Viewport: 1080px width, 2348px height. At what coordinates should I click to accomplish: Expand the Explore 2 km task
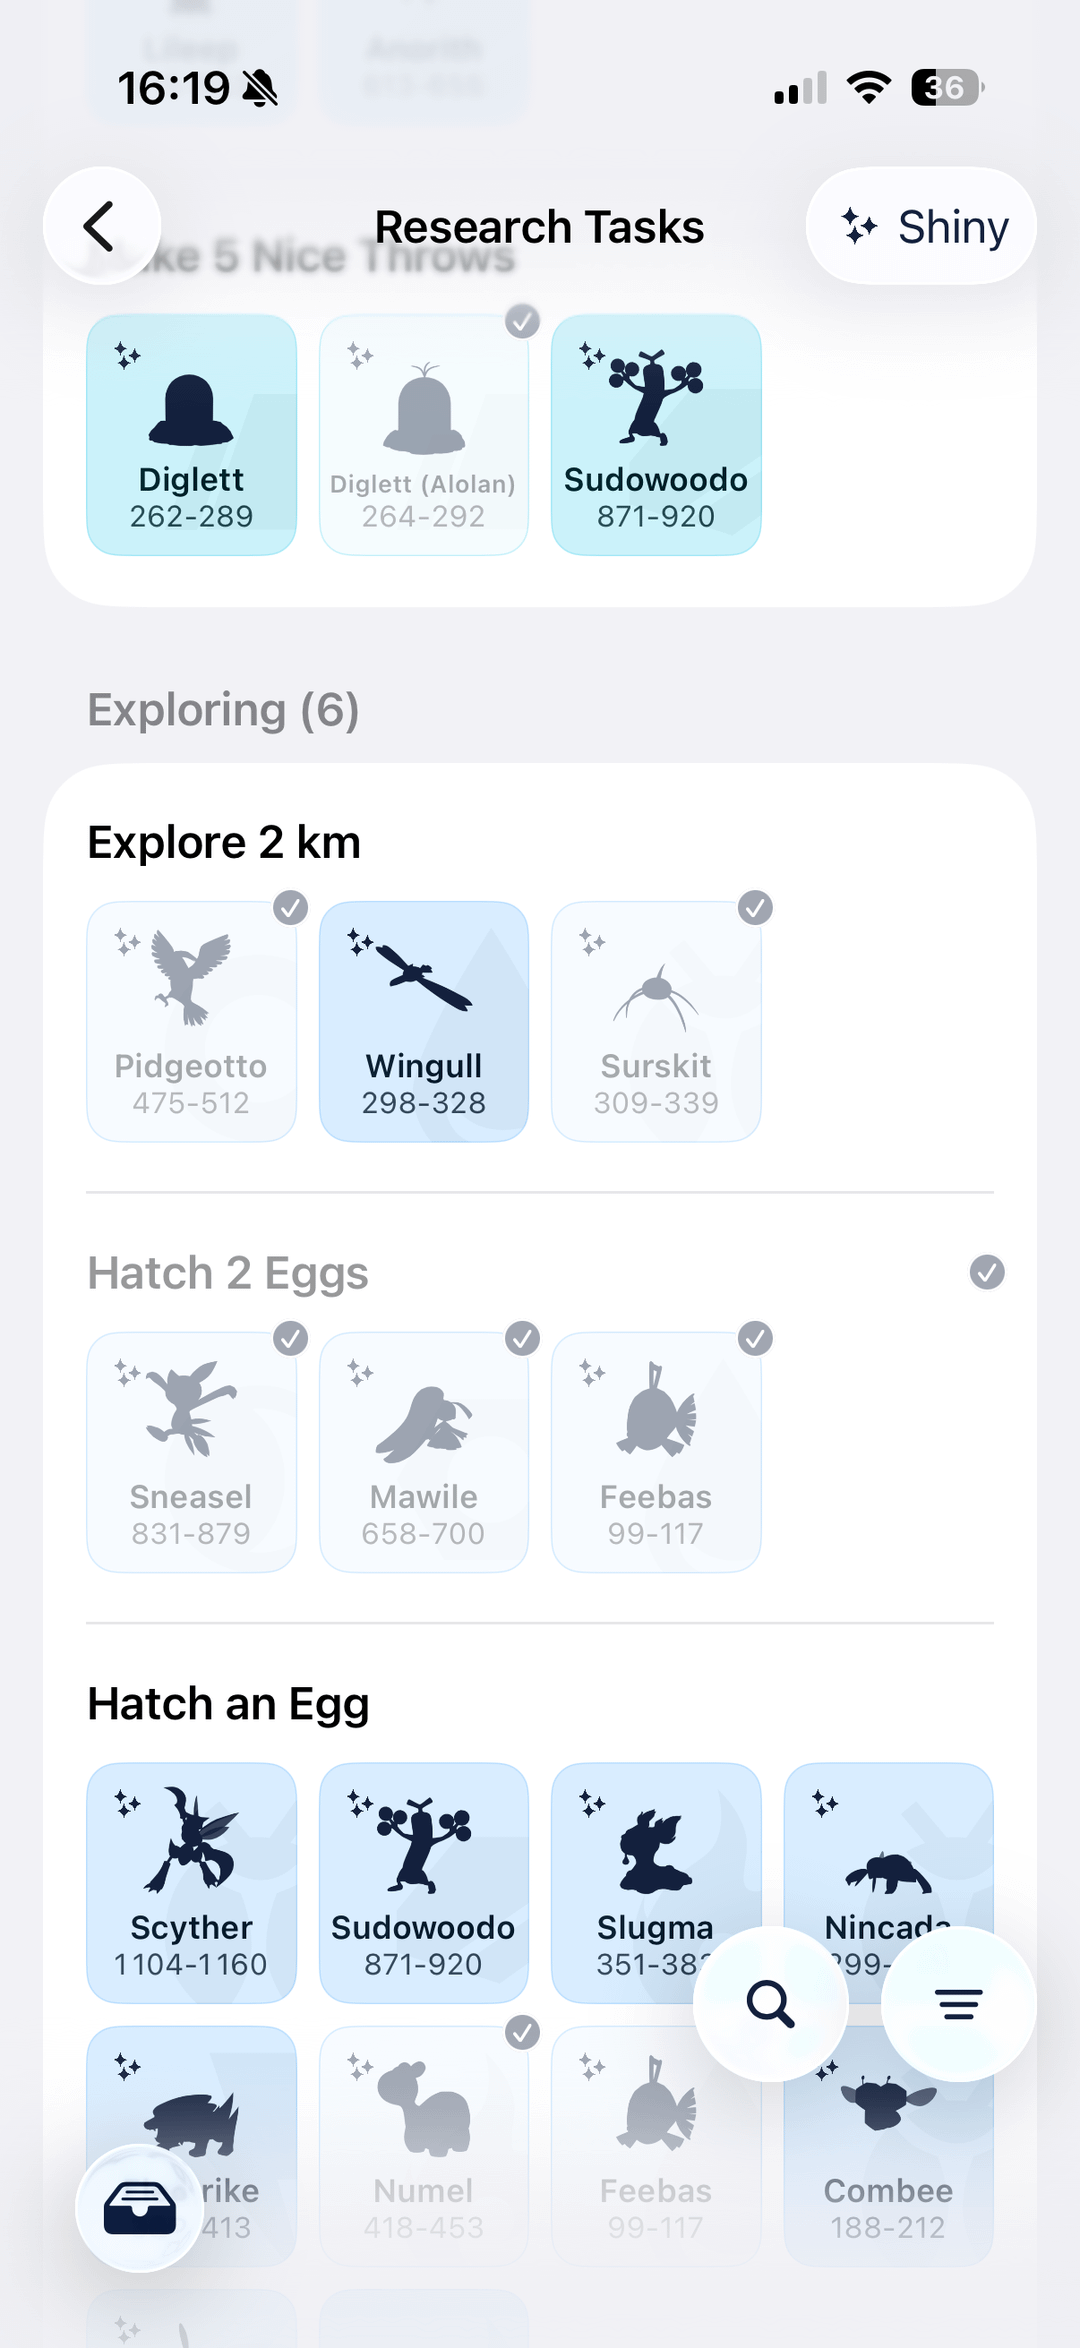click(x=224, y=842)
